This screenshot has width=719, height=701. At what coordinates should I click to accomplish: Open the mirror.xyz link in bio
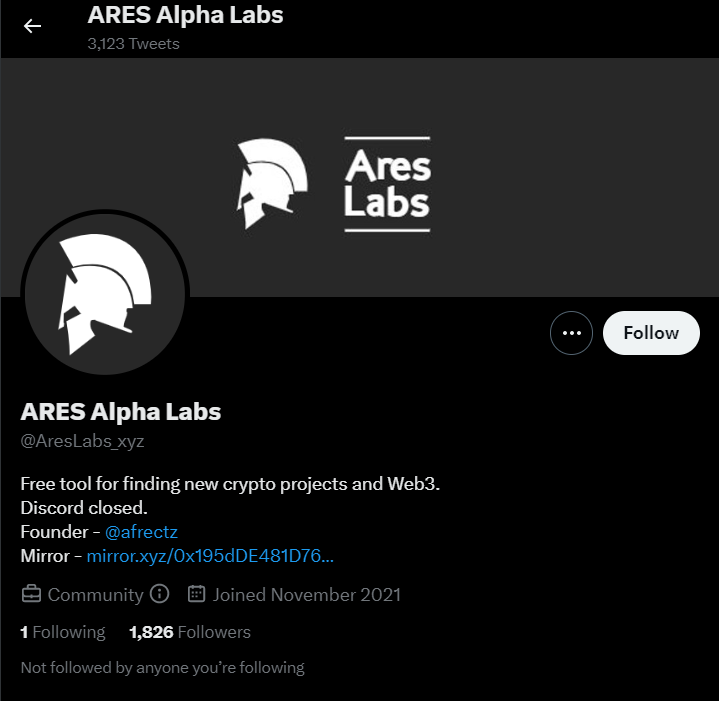click(210, 556)
